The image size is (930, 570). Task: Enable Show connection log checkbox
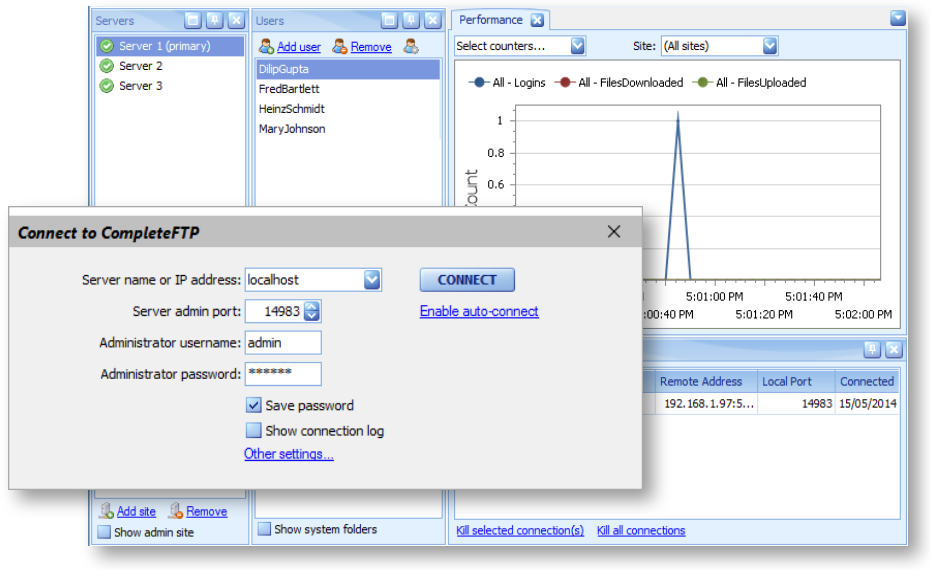click(253, 430)
